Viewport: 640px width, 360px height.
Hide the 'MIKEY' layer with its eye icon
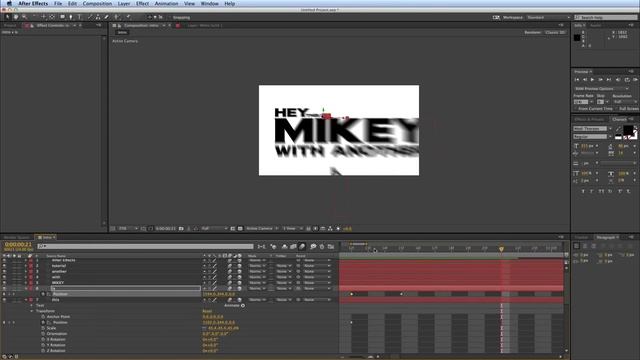(4, 282)
